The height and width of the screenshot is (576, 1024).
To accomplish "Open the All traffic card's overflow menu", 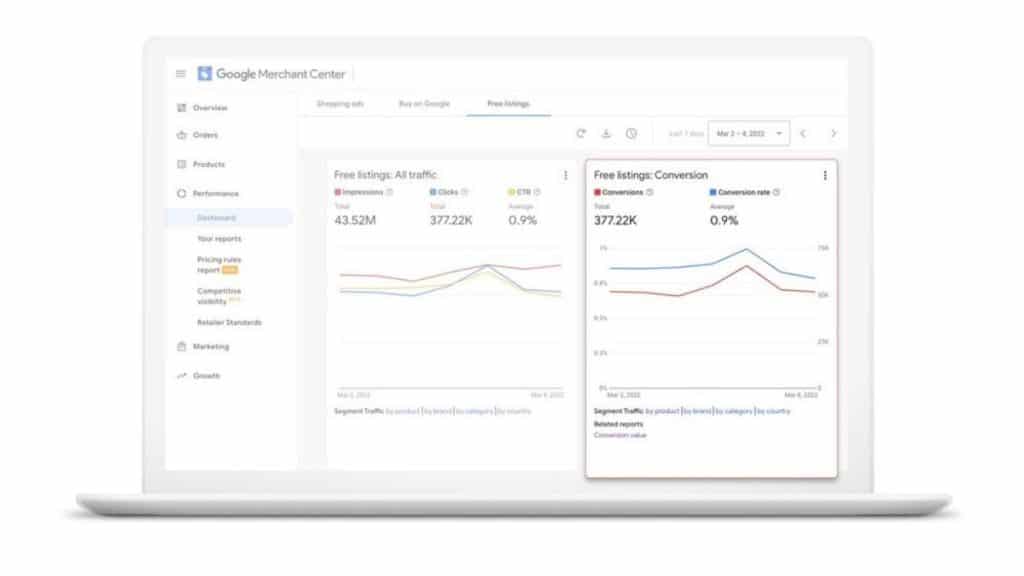I will pos(566,174).
